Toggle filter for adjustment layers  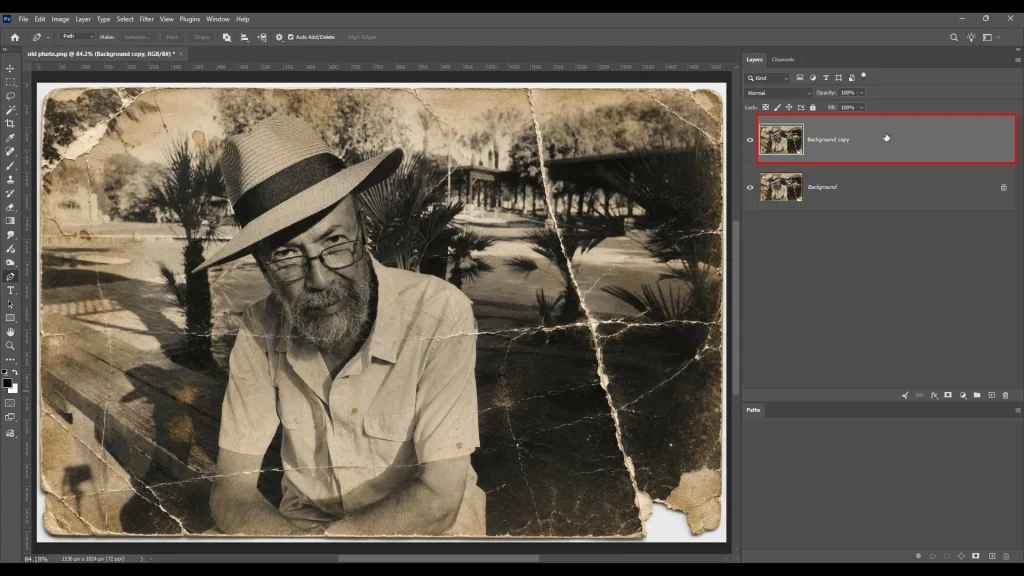click(813, 78)
